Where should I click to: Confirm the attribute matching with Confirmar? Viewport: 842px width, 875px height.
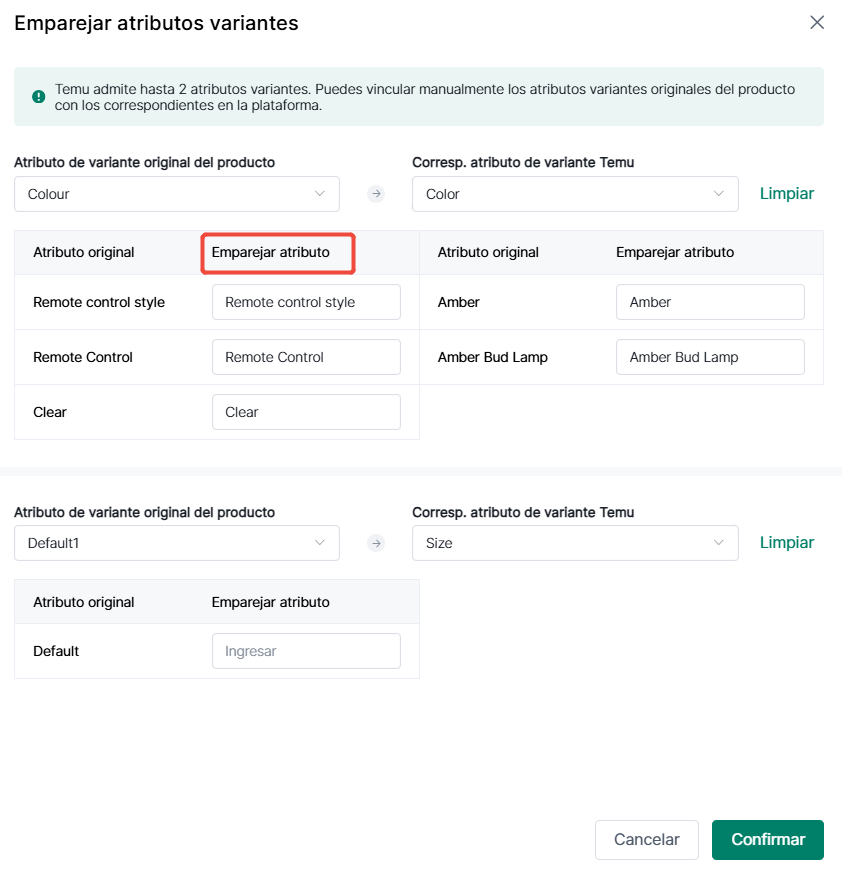(768, 840)
